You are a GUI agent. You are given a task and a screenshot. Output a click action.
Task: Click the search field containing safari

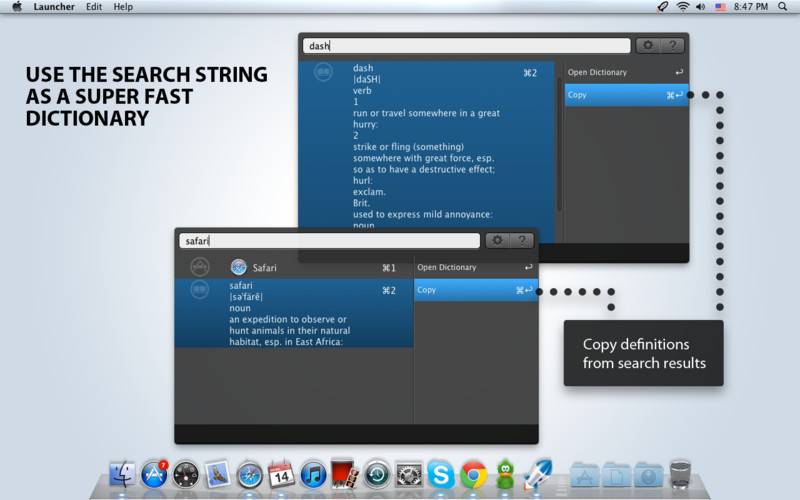tap(330, 241)
